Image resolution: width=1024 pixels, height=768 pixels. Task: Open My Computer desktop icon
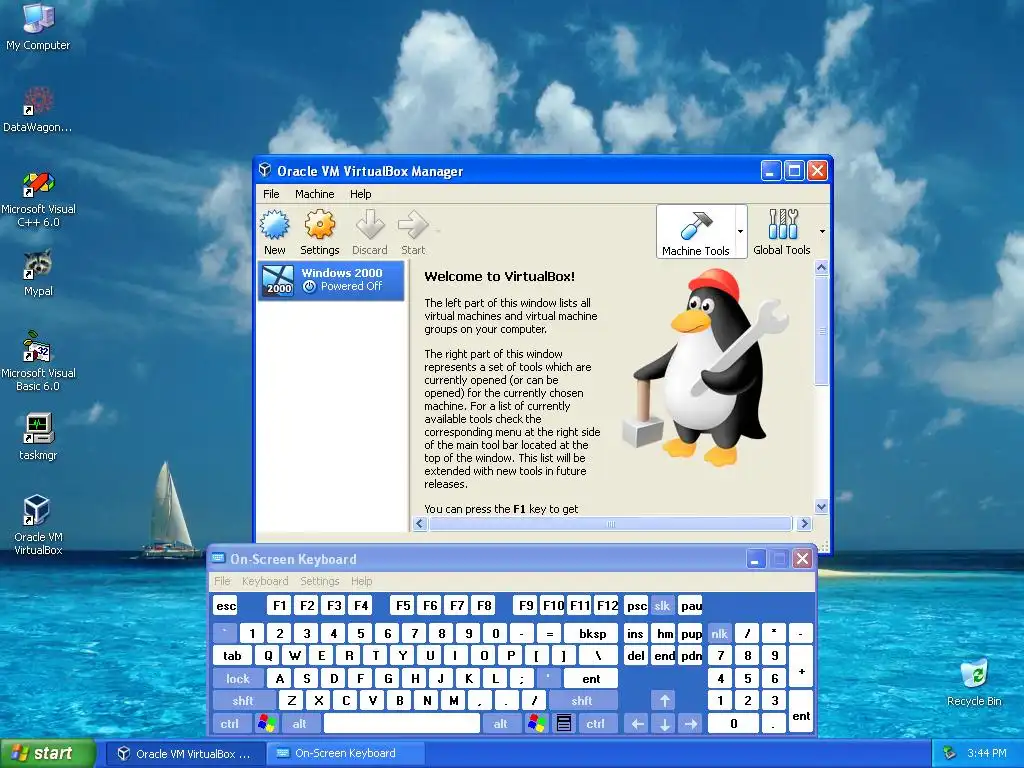pyautogui.click(x=38, y=27)
